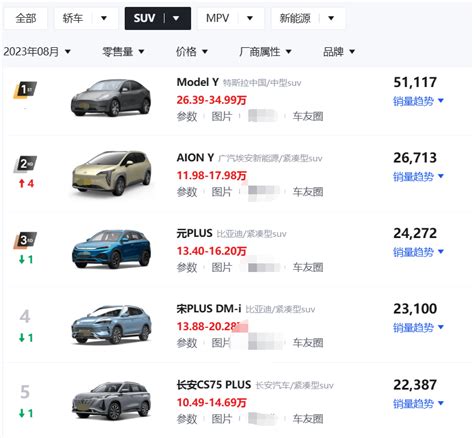The image size is (474, 438).
Task: Open the AION Y title link
Action: point(195,157)
